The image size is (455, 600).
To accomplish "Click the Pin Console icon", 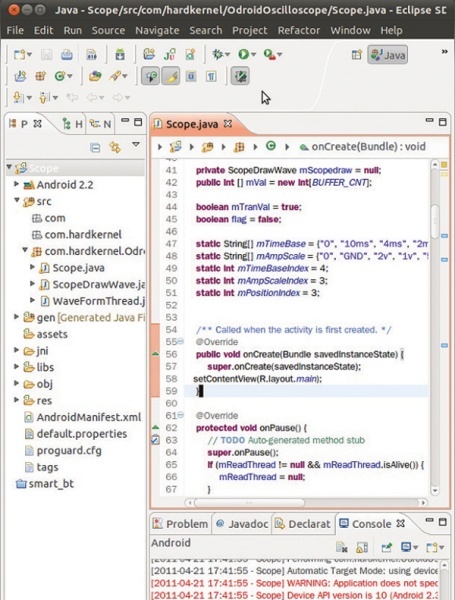I will tap(387, 548).
